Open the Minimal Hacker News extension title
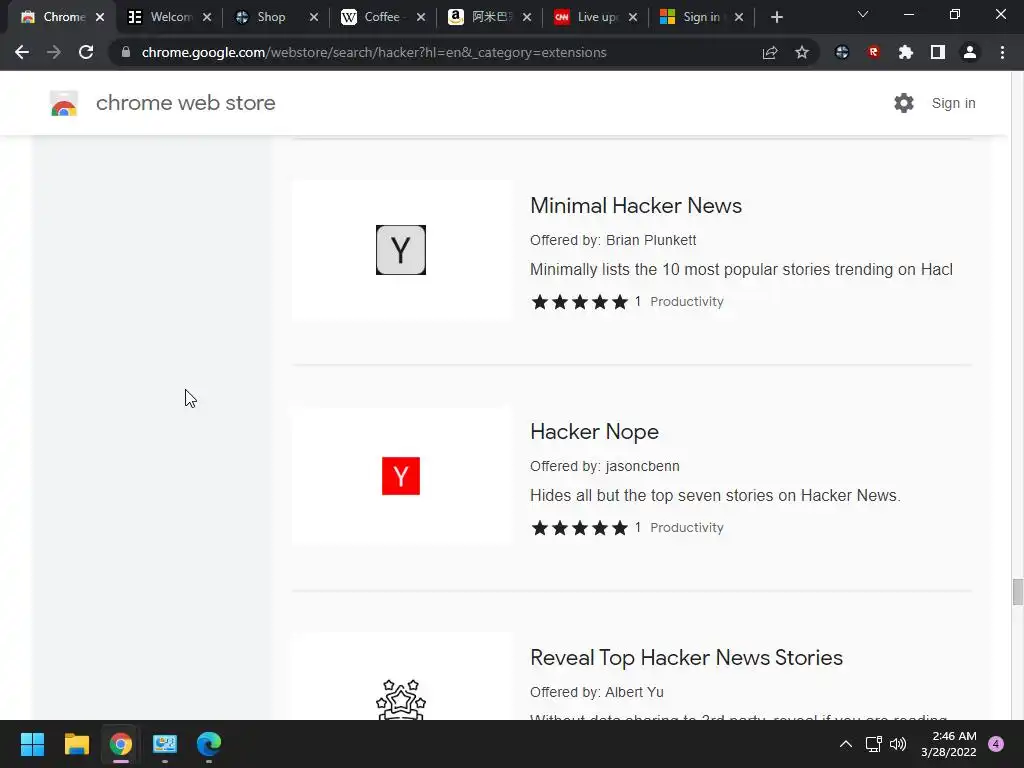The image size is (1024, 768). [x=636, y=206]
